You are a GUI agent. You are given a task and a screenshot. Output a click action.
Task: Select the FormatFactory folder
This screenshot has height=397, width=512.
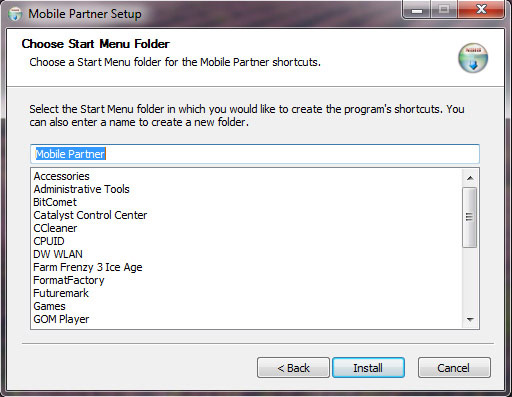pos(69,280)
